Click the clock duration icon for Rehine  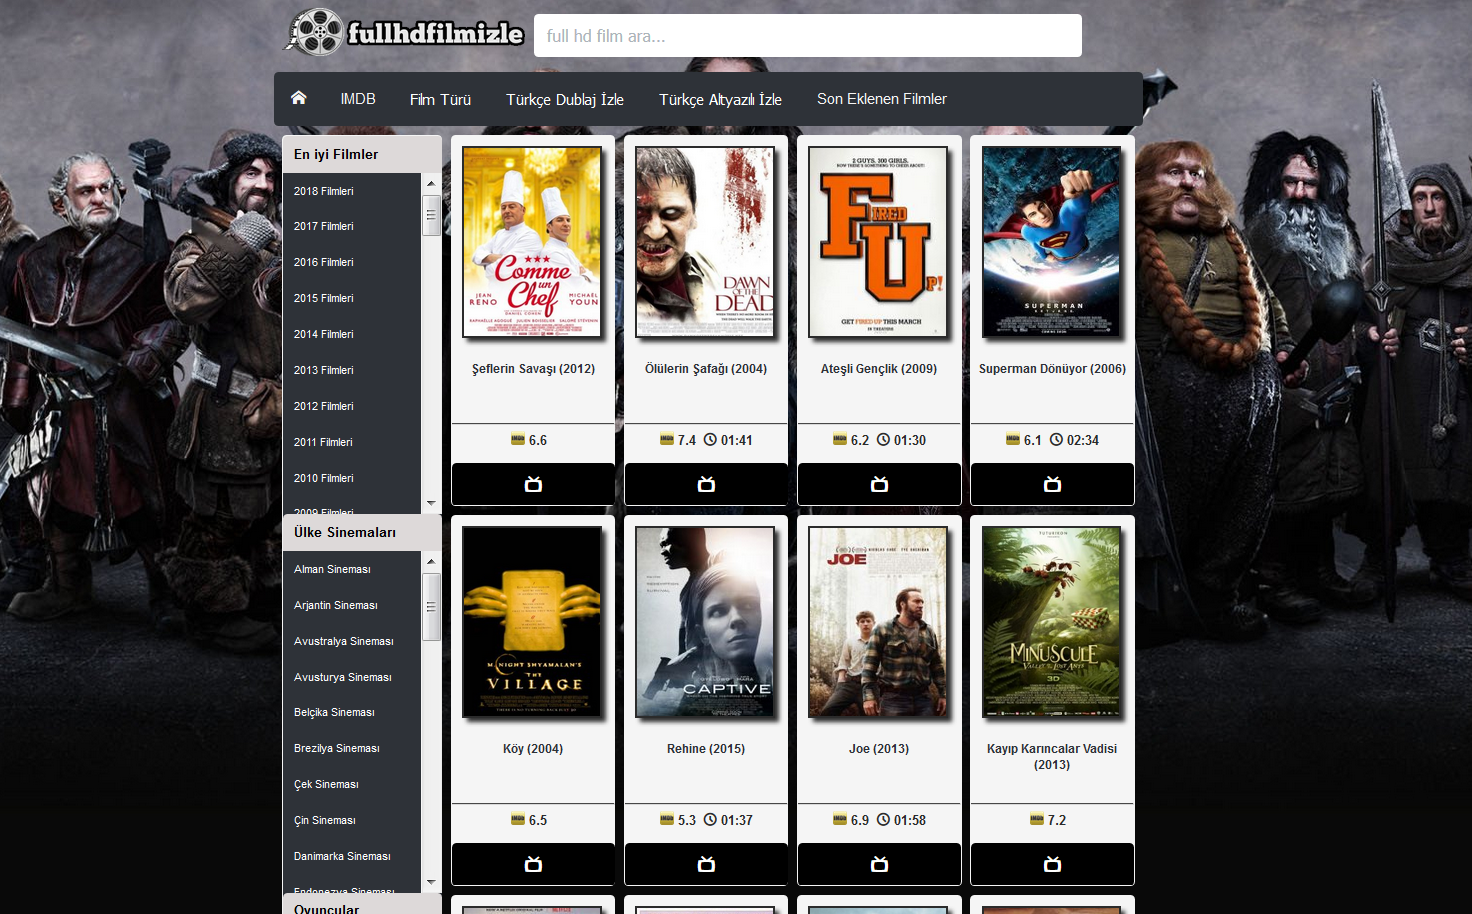coord(710,819)
